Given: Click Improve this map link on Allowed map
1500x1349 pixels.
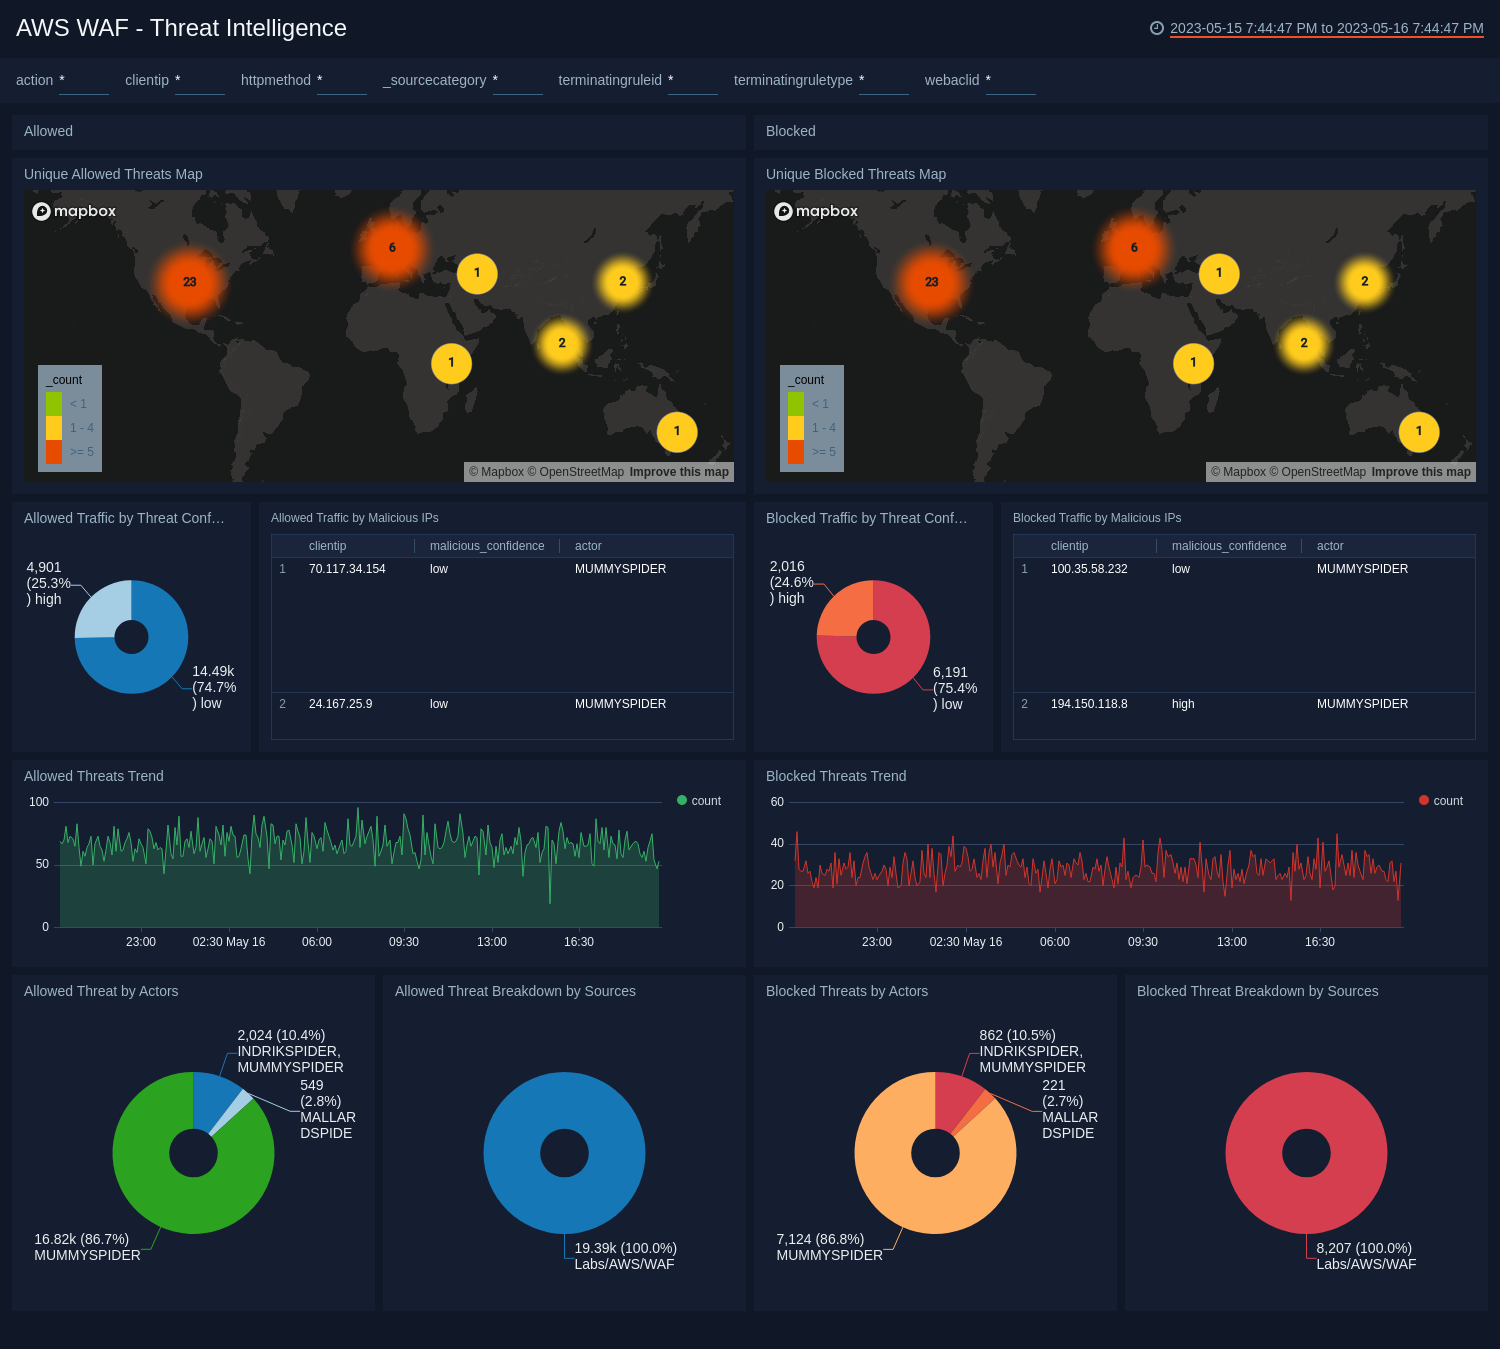Looking at the screenshot, I should click(679, 472).
